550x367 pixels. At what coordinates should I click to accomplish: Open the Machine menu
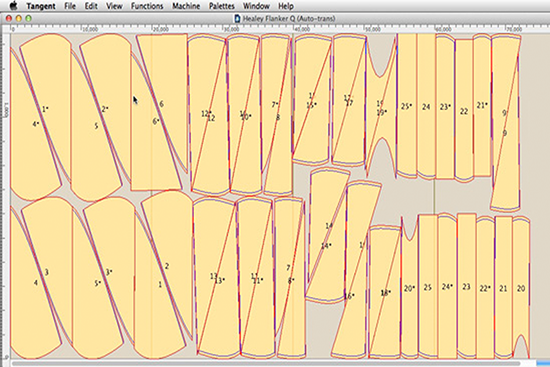tap(186, 6)
